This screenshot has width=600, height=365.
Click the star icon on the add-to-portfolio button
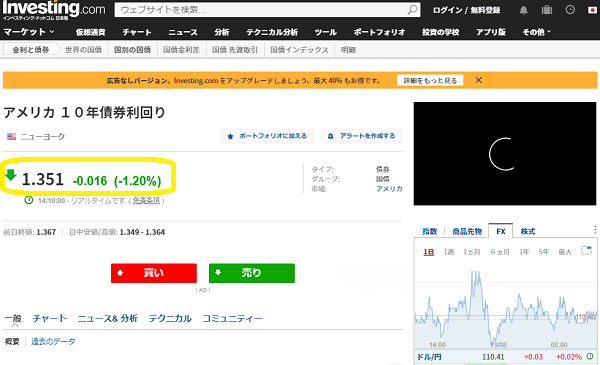pos(230,136)
